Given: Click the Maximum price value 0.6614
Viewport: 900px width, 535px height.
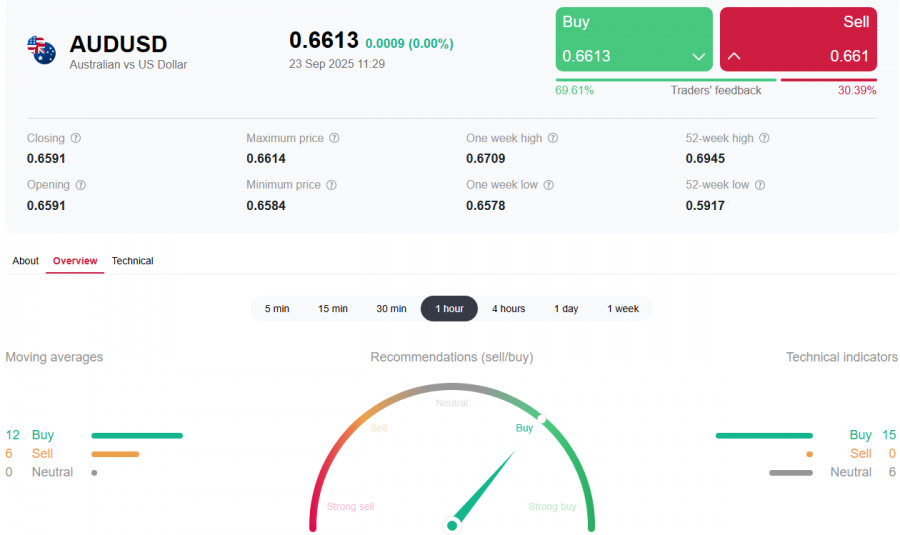Looking at the screenshot, I should point(266,158).
